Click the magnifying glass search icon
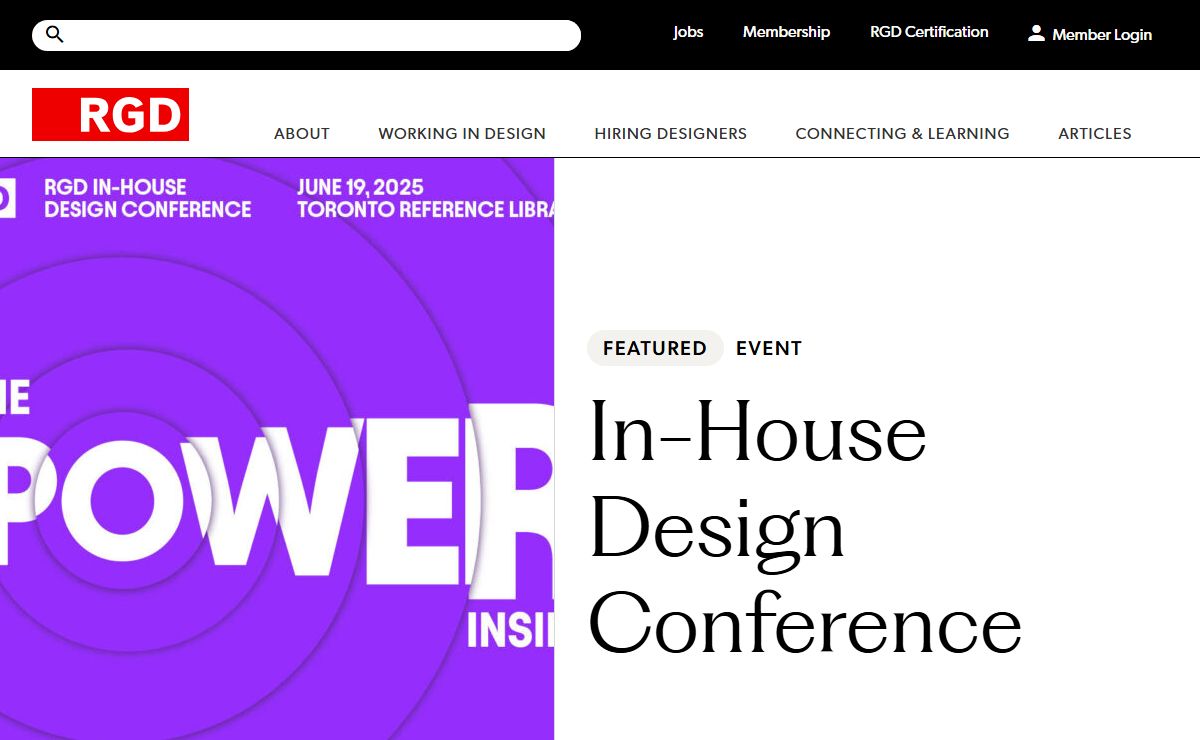 click(55, 35)
